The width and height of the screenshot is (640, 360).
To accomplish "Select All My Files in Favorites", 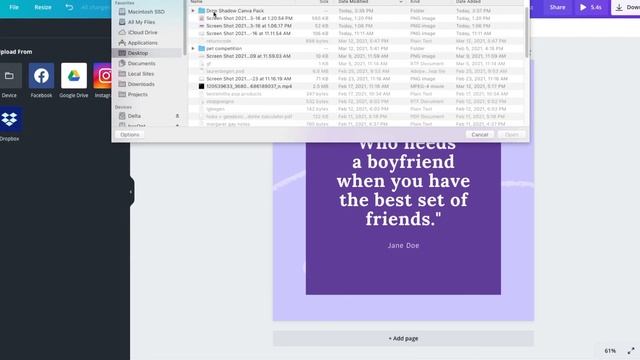I will click(x=141, y=22).
